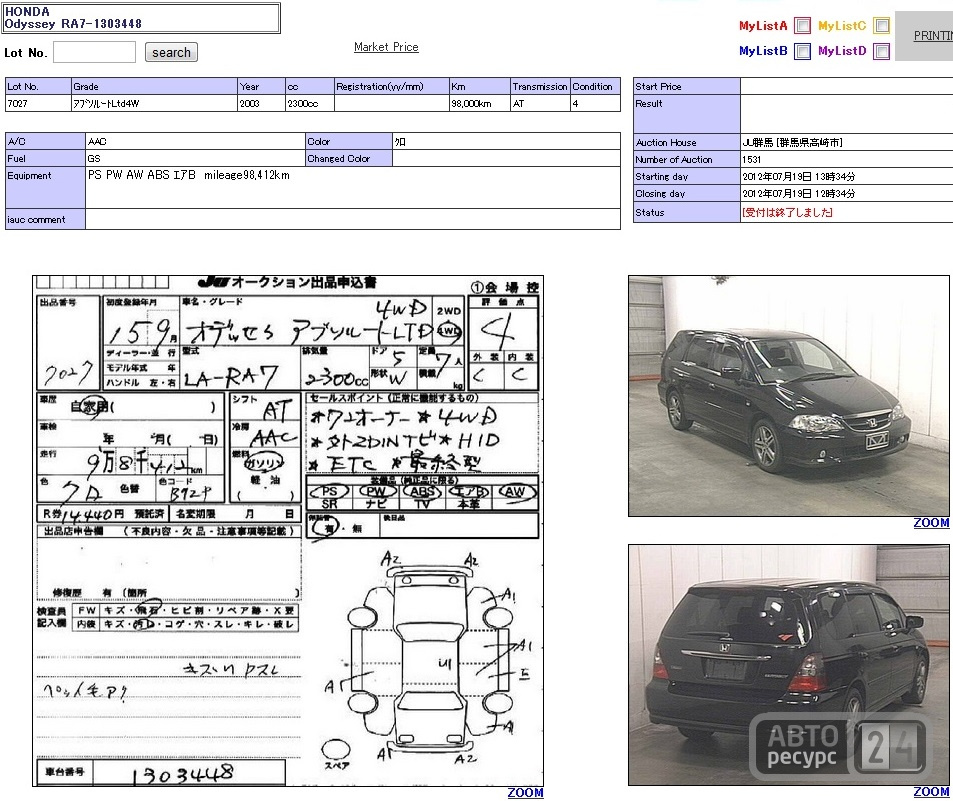This screenshot has width=953, height=801.
Task: Check the MyListB checkbox
Action: 802,51
